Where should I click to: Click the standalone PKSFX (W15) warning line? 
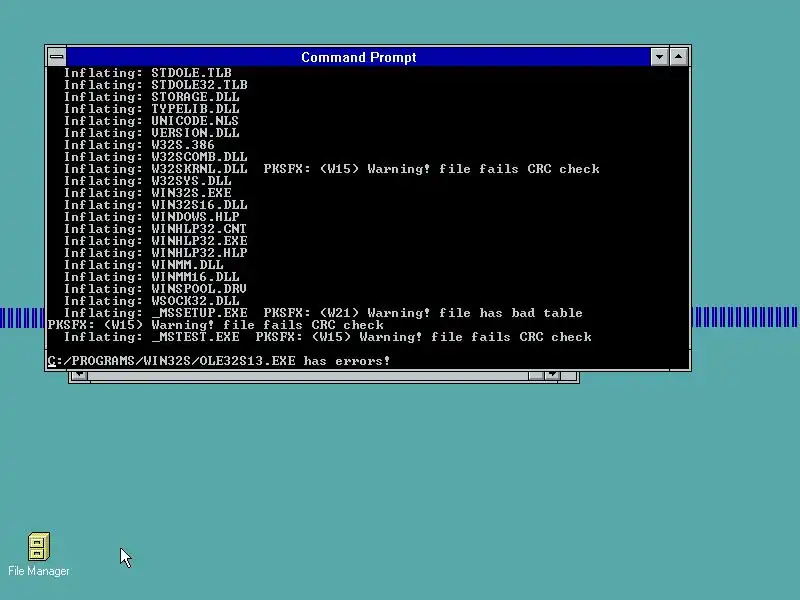coord(215,325)
